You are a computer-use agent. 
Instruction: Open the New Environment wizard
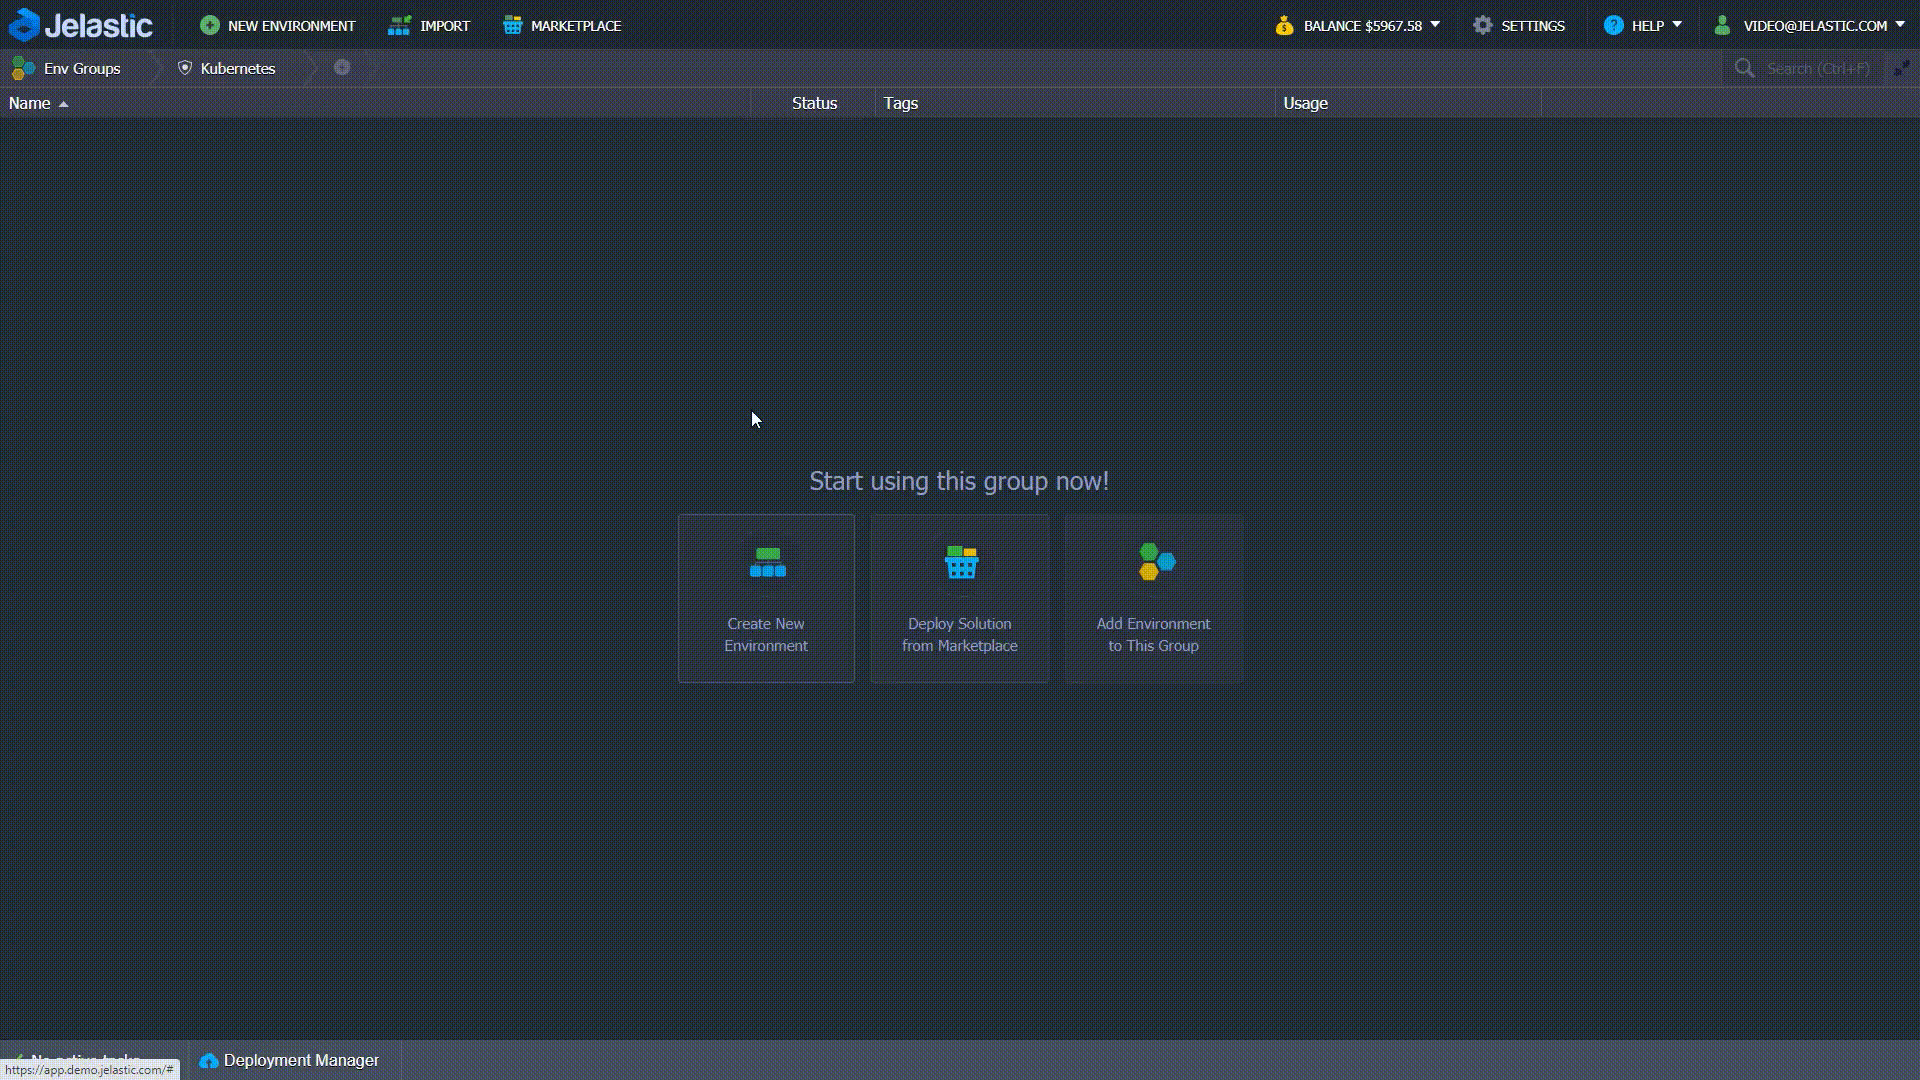point(277,26)
